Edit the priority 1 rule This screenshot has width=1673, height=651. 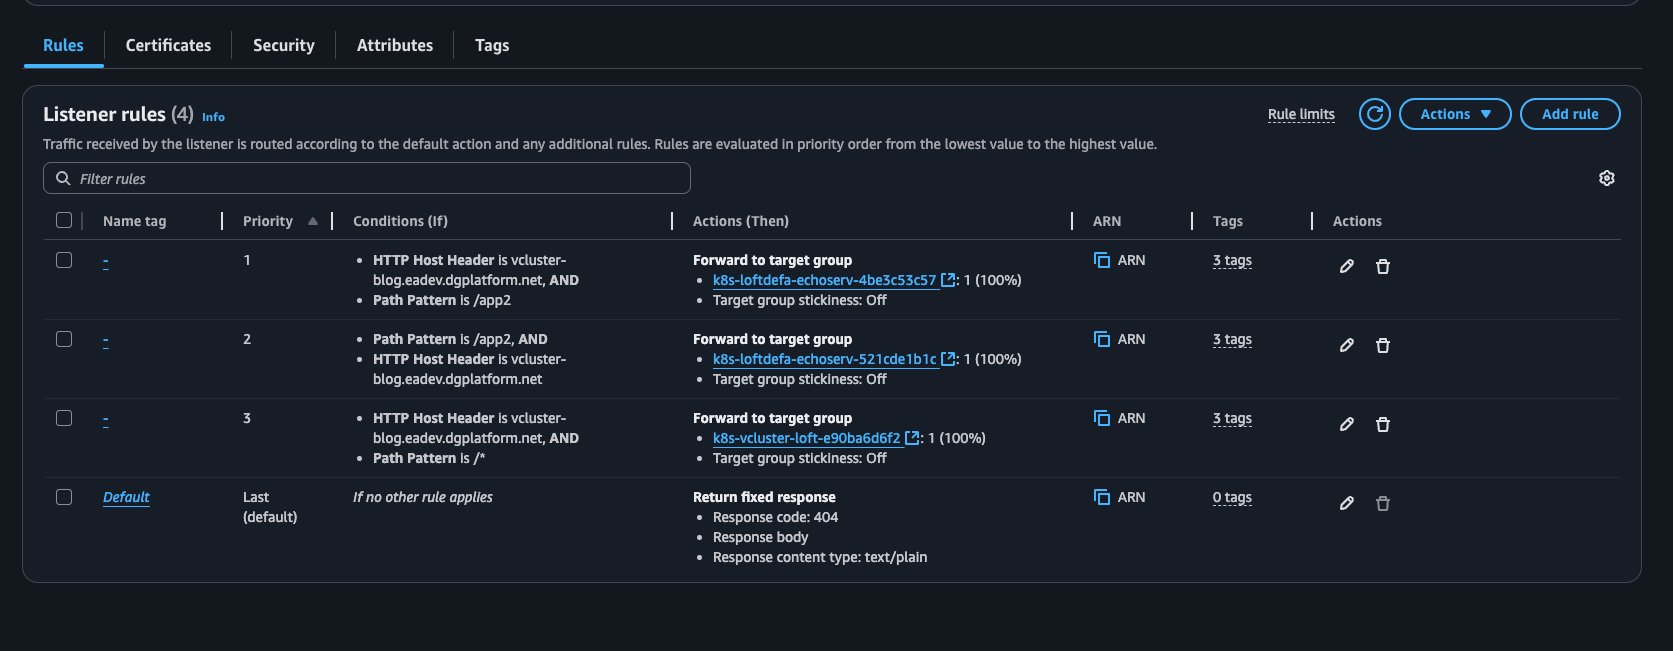pos(1346,266)
